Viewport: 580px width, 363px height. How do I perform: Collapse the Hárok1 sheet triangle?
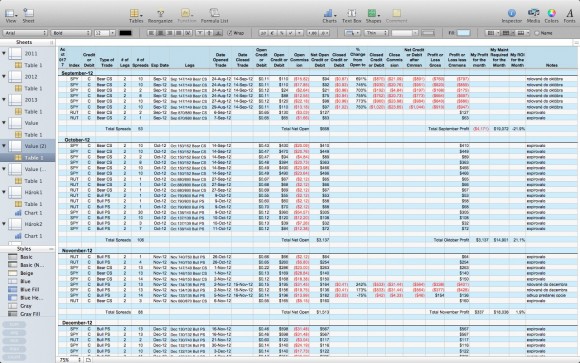(4, 192)
